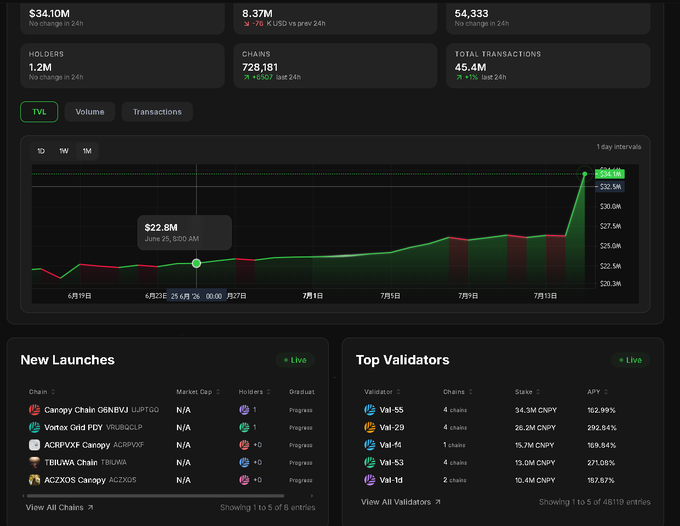Click holder avatar in ACZXOS Canopy row
The width and height of the screenshot is (680, 526).
(x=244, y=480)
